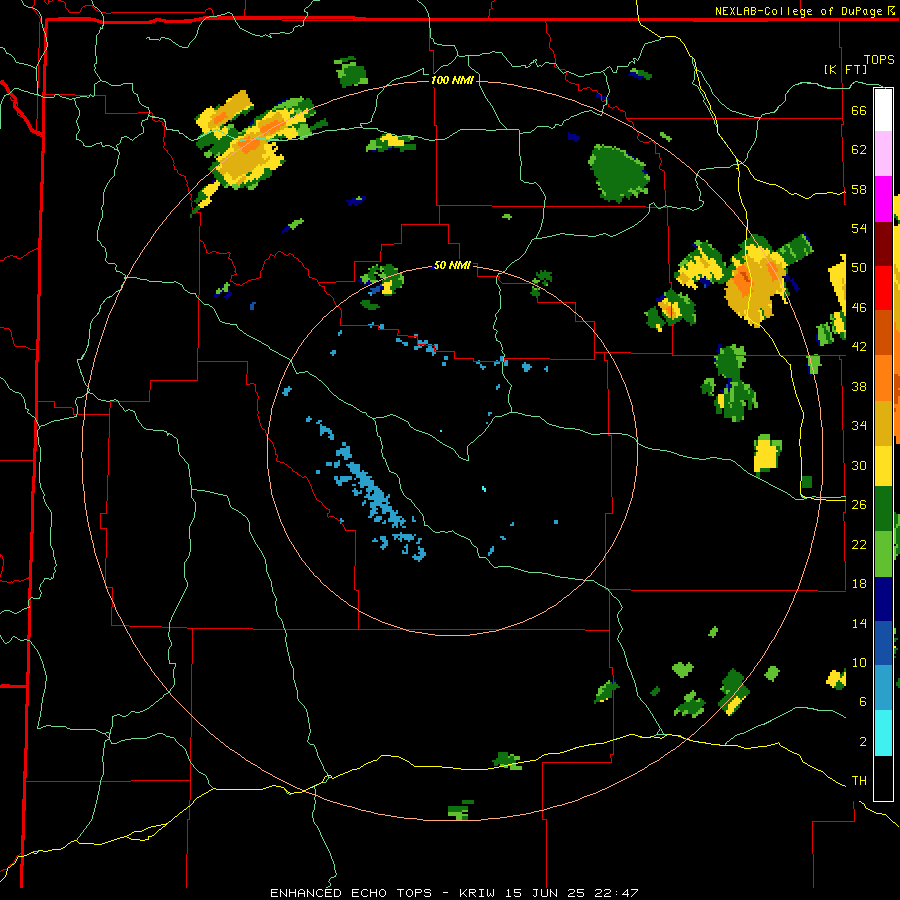Select the dark red legend band

[x=883, y=244]
